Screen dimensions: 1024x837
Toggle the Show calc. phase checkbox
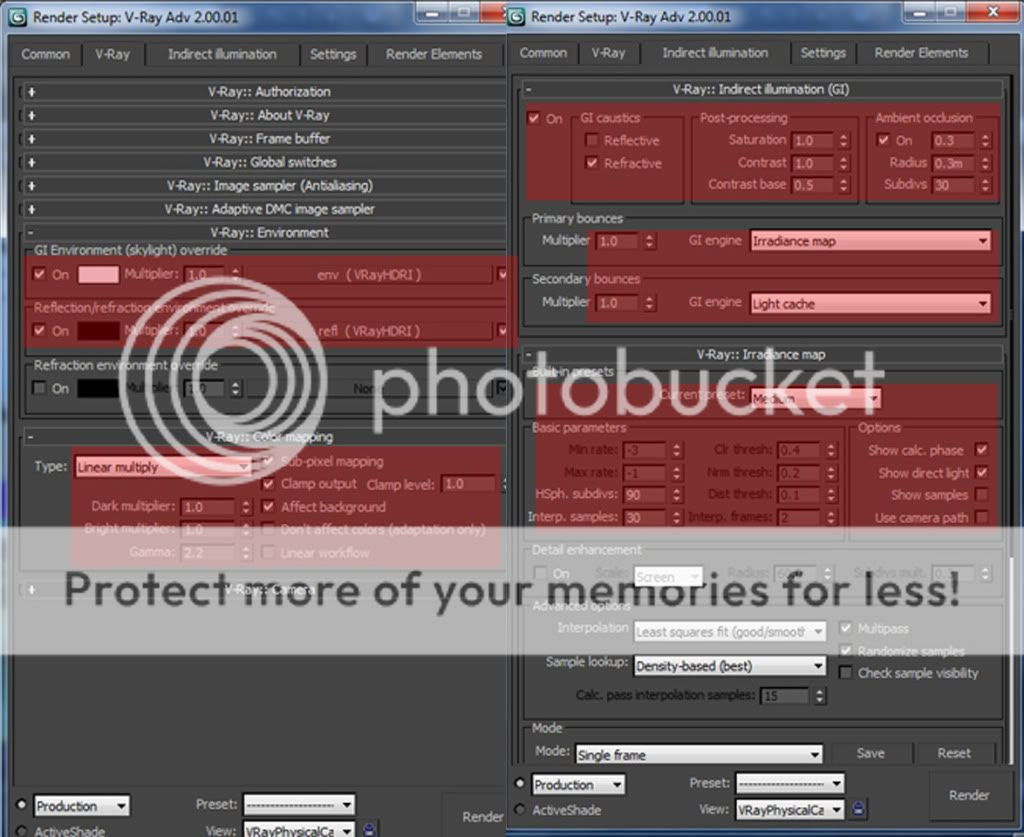981,449
